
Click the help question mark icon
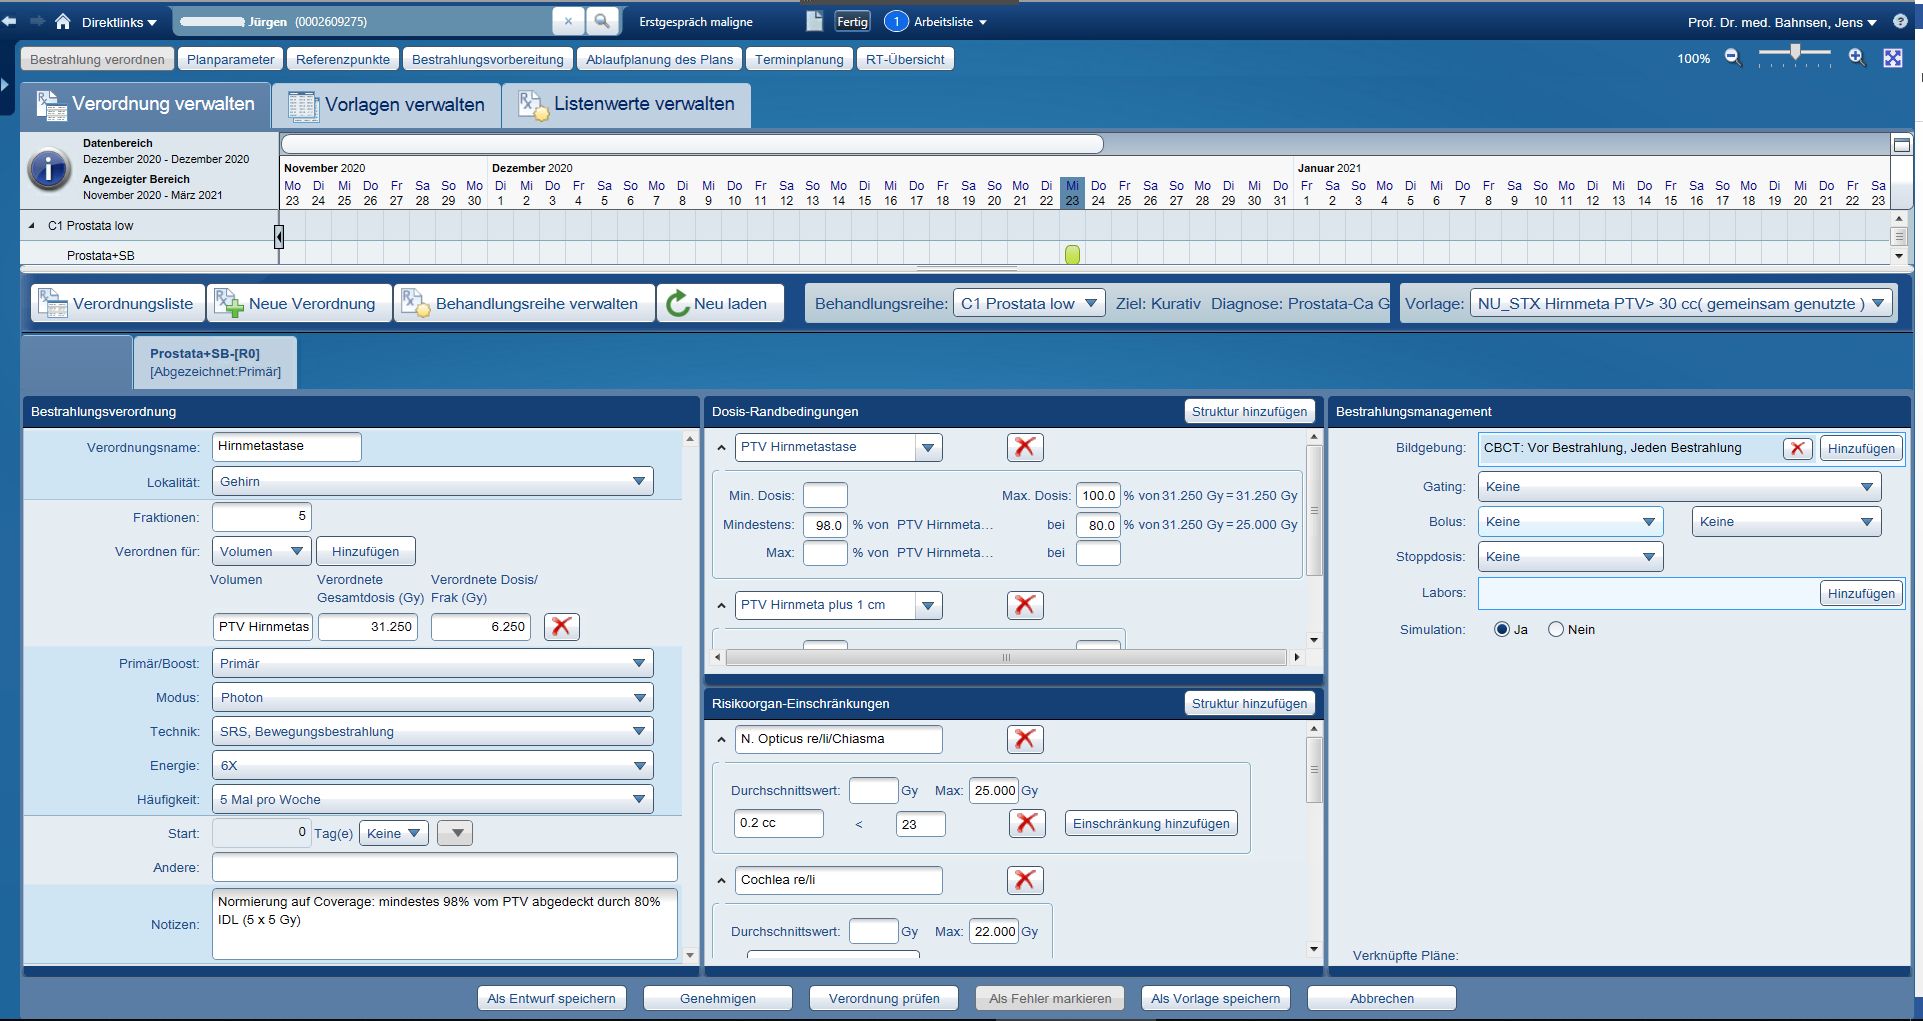1900,21
